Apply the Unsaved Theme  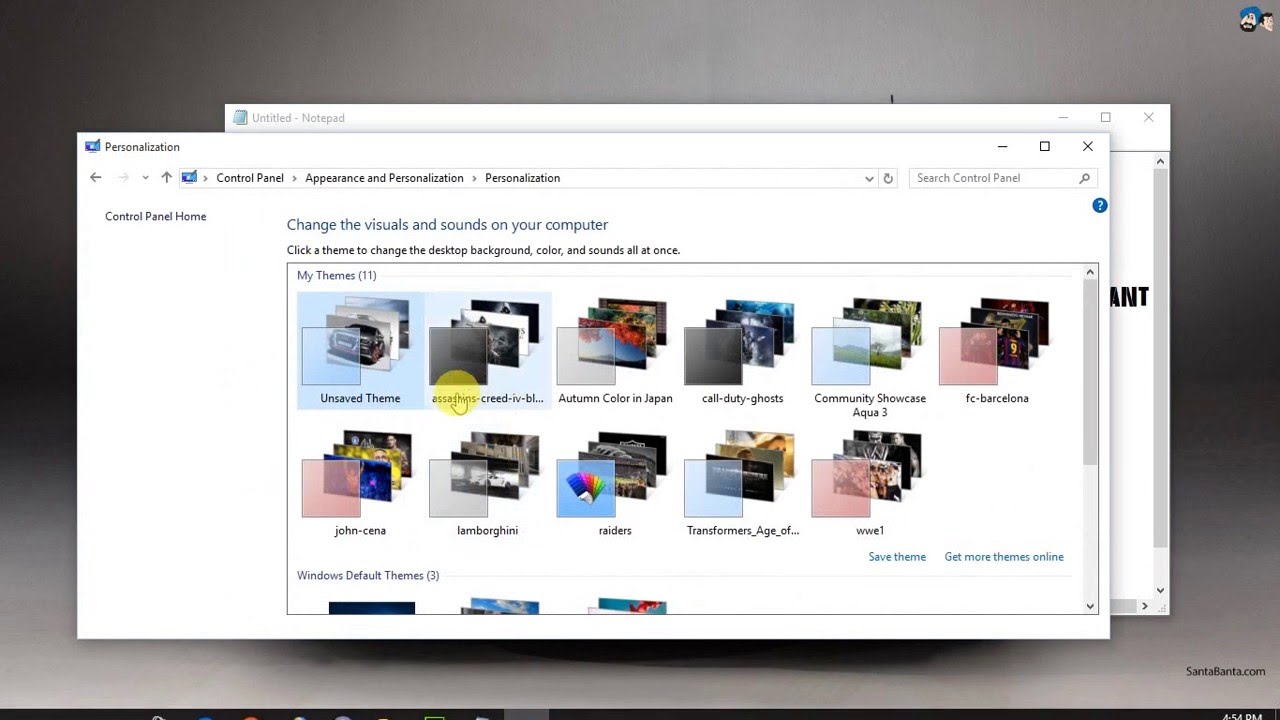tap(360, 350)
